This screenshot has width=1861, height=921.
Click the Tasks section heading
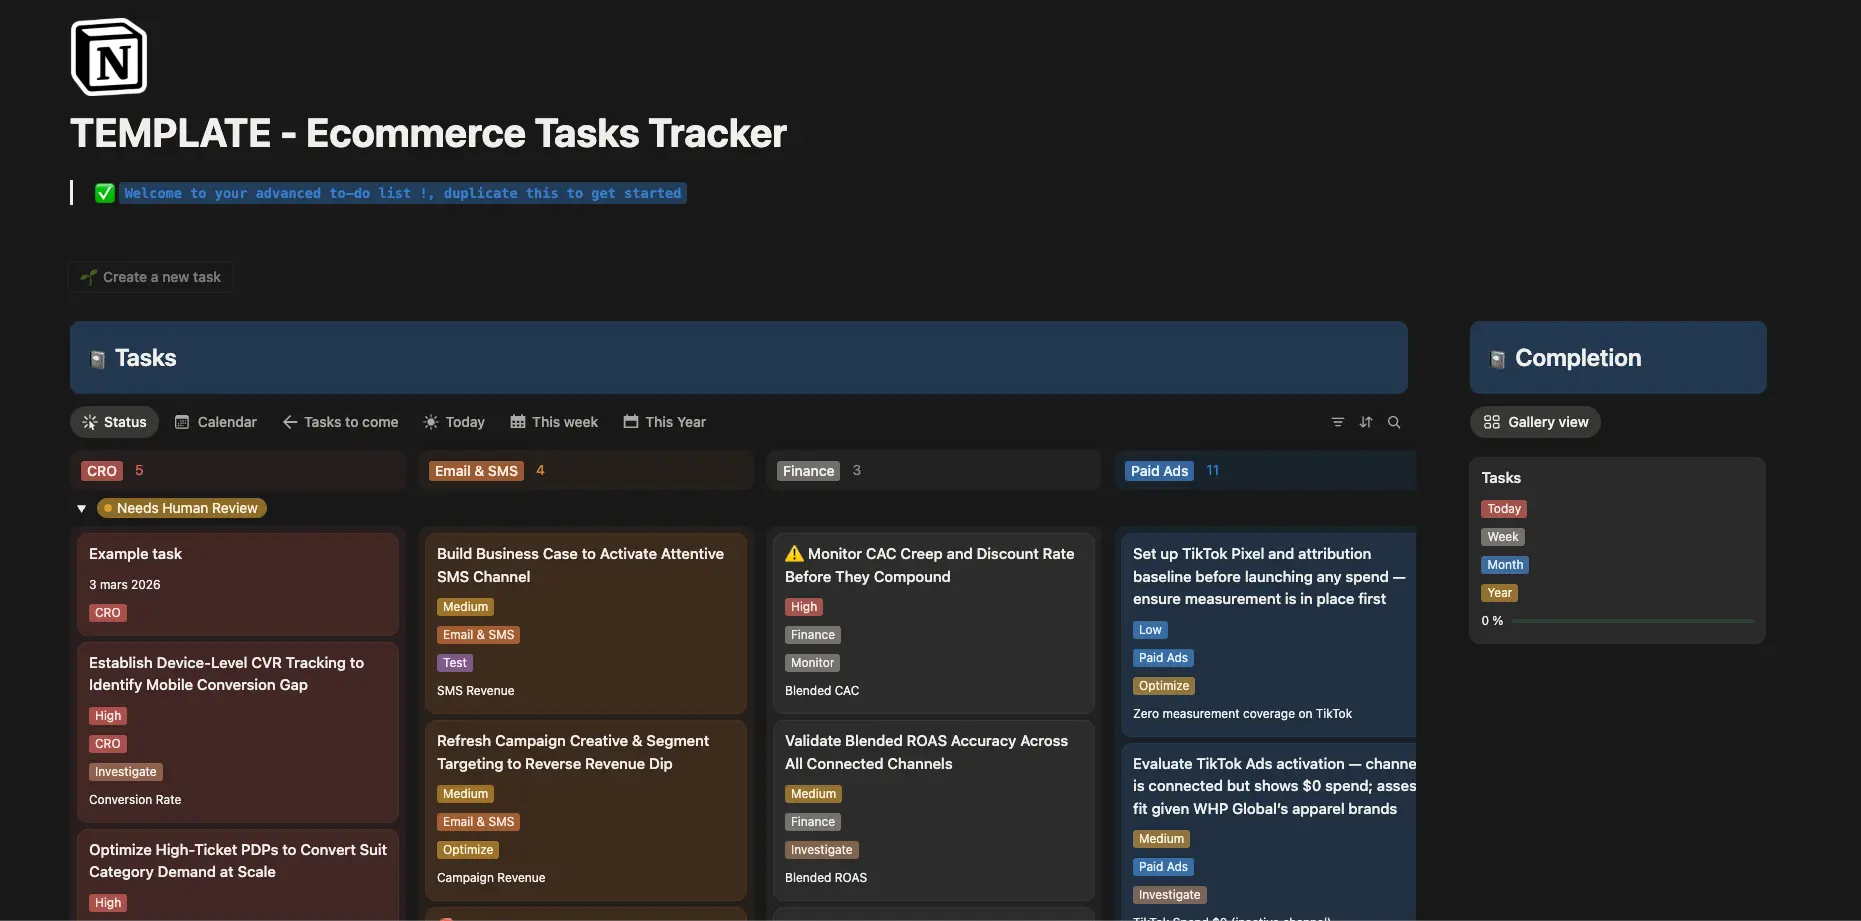[x=146, y=358]
